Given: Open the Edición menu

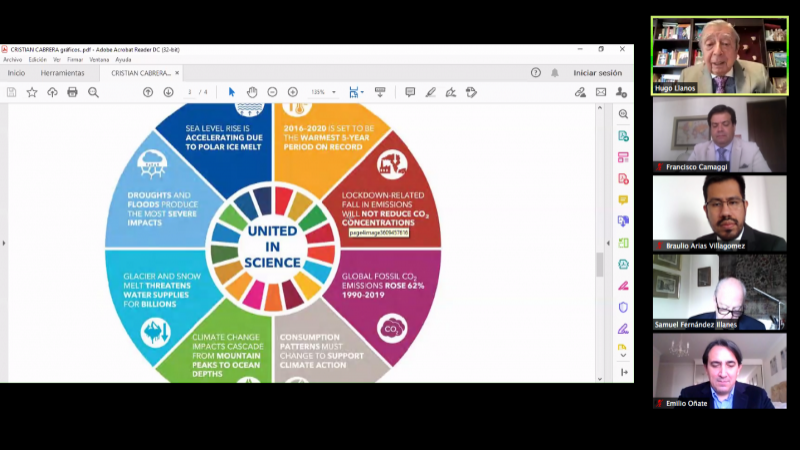Looking at the screenshot, I should [38, 60].
